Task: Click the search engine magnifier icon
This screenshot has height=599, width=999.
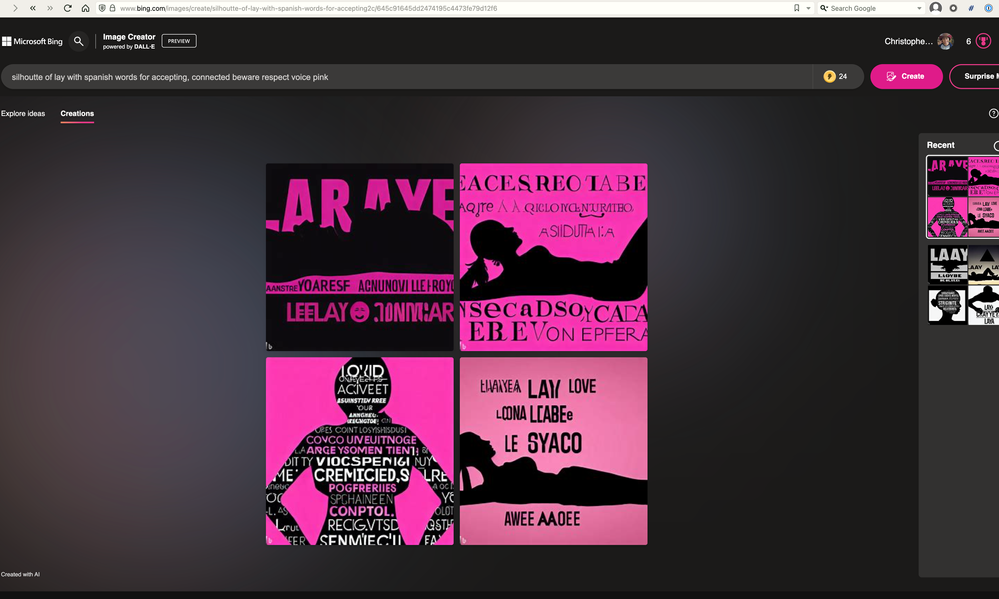Action: pyautogui.click(x=823, y=8)
